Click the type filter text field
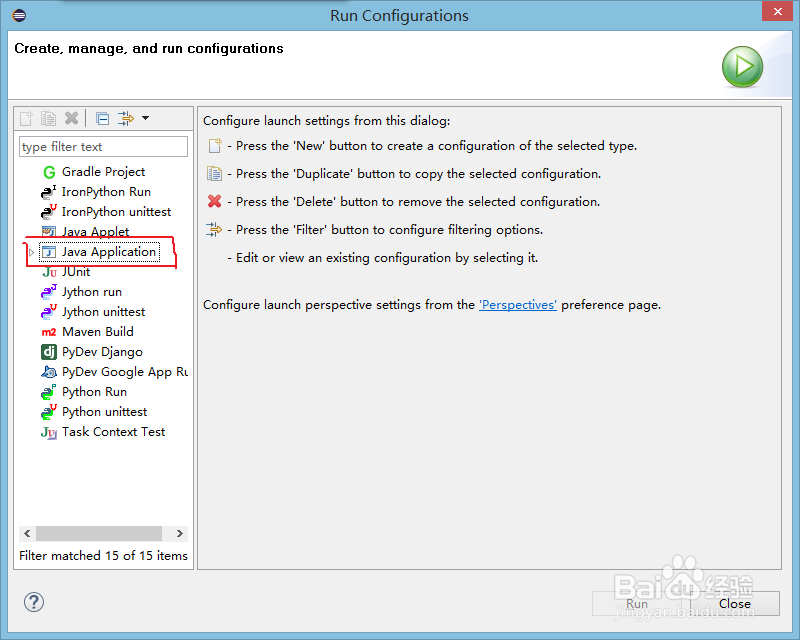800x640 pixels. tap(103, 147)
